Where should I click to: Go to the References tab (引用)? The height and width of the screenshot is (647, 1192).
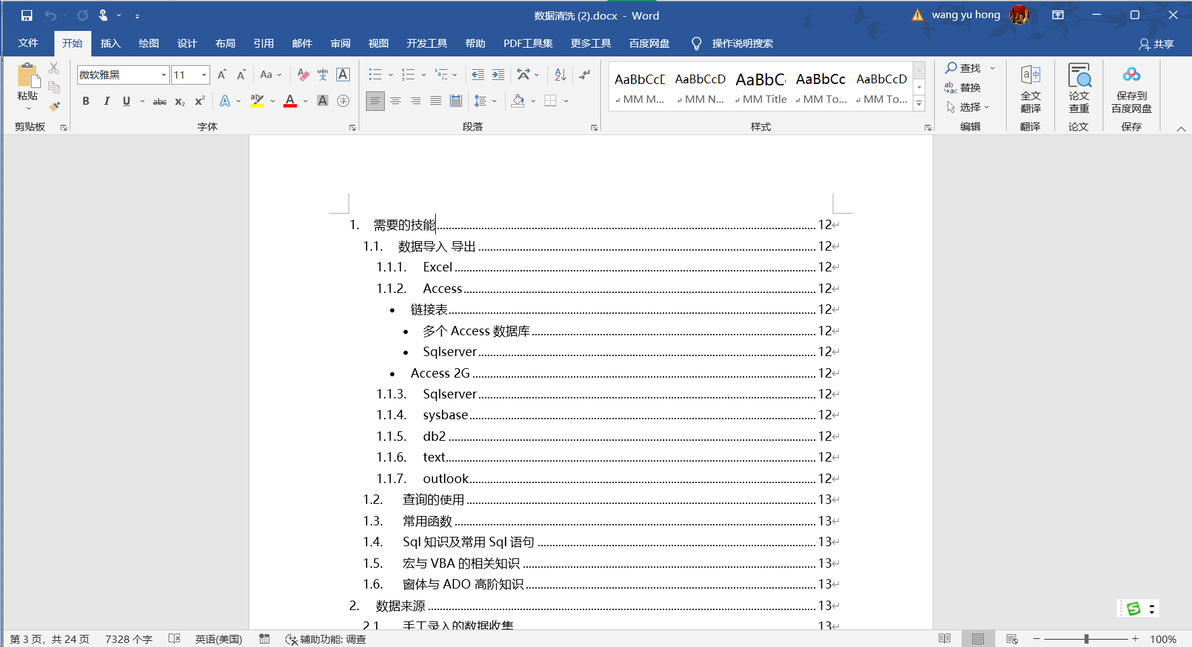(264, 43)
